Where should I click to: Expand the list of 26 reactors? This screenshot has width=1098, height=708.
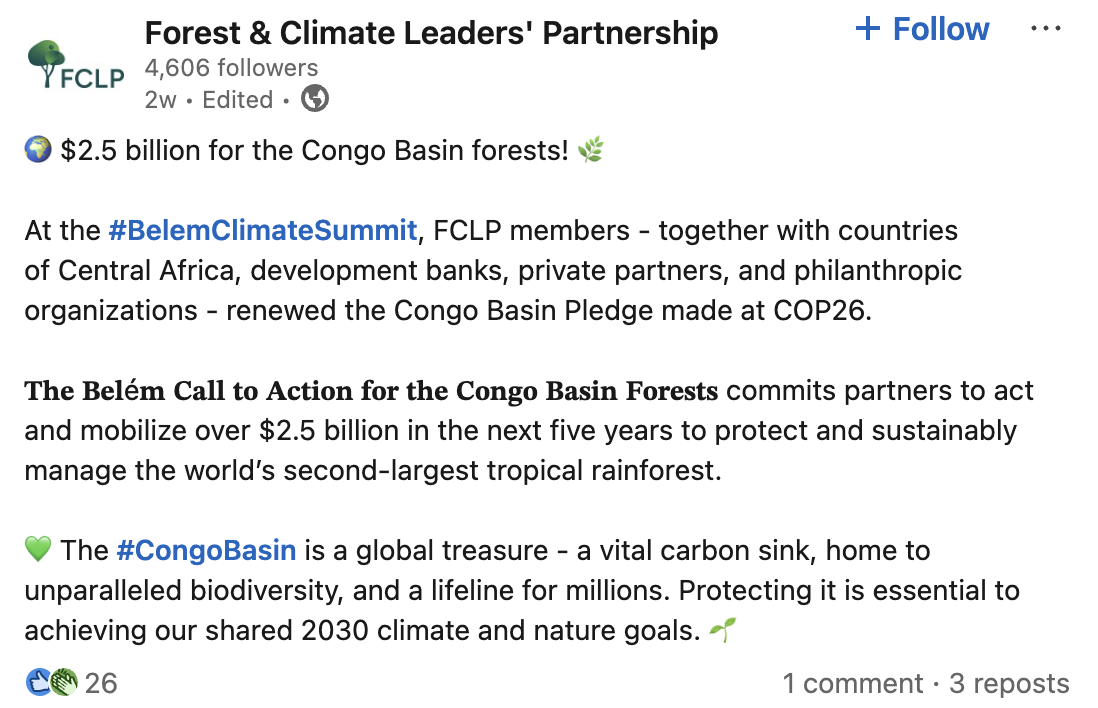pos(100,683)
